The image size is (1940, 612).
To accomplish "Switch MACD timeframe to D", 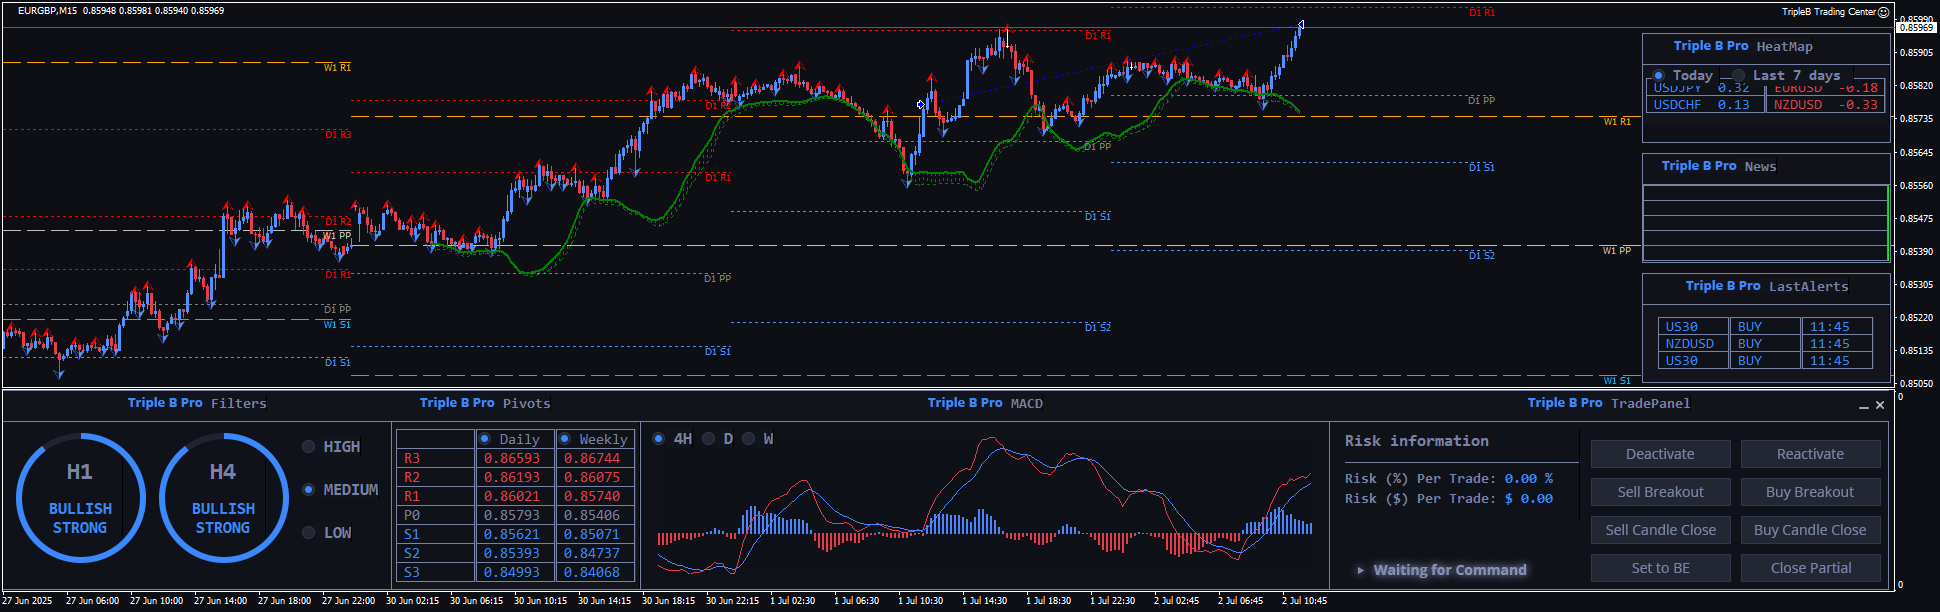I will coord(709,439).
